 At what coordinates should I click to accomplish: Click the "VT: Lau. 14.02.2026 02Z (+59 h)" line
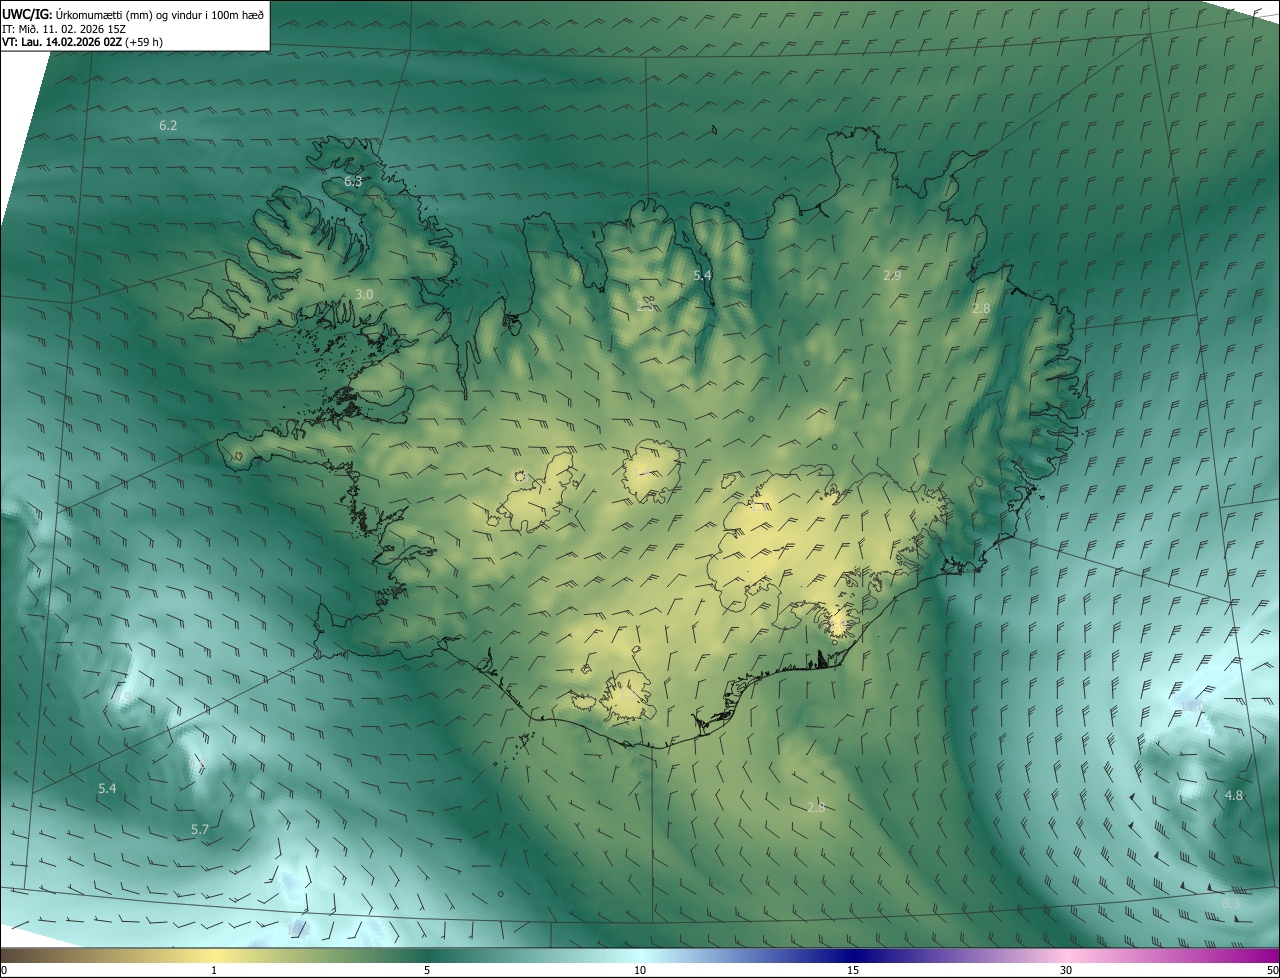coord(83,42)
